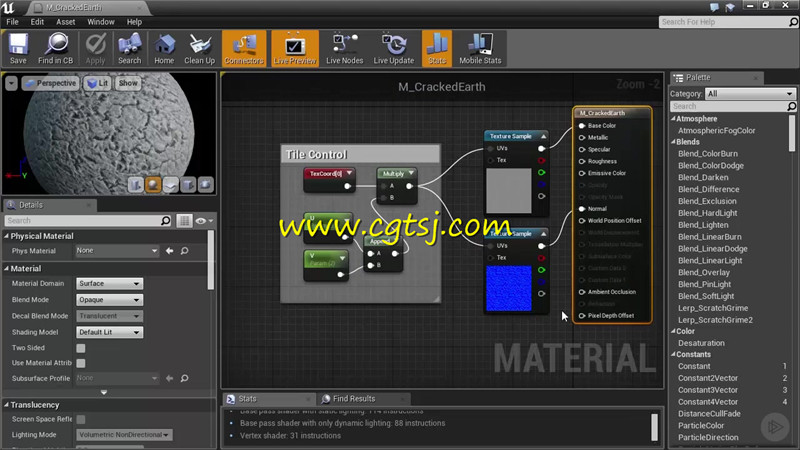Collapse the Translucency section
Screen dimensions: 800x450
point(7,405)
